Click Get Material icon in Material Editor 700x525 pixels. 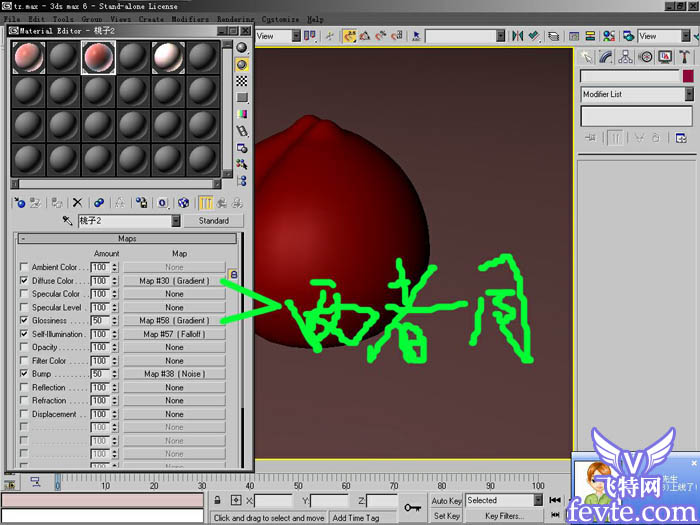point(19,202)
